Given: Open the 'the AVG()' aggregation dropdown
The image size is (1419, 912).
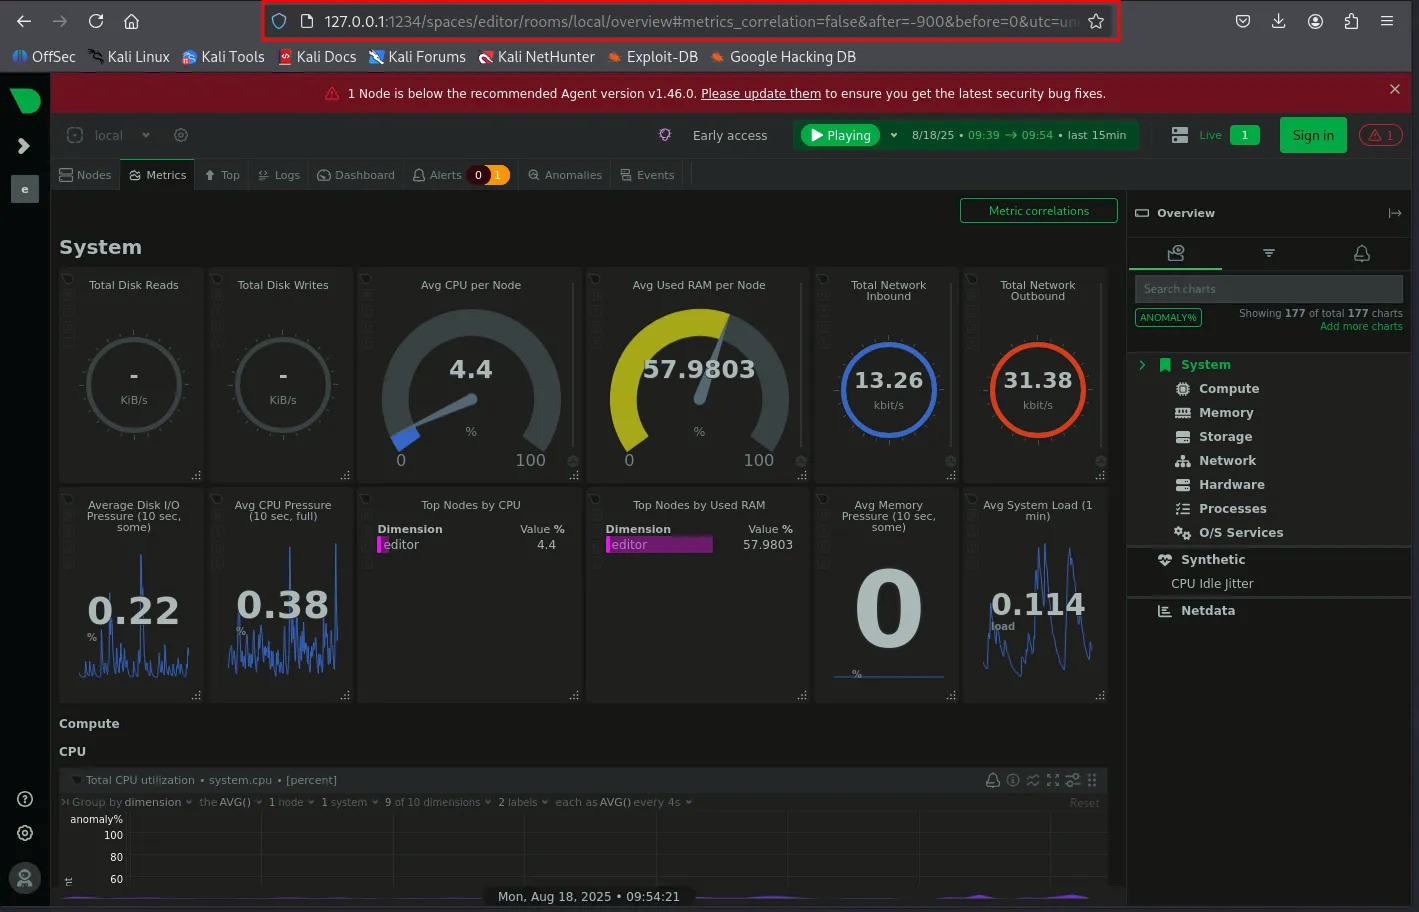Looking at the screenshot, I should (x=230, y=802).
